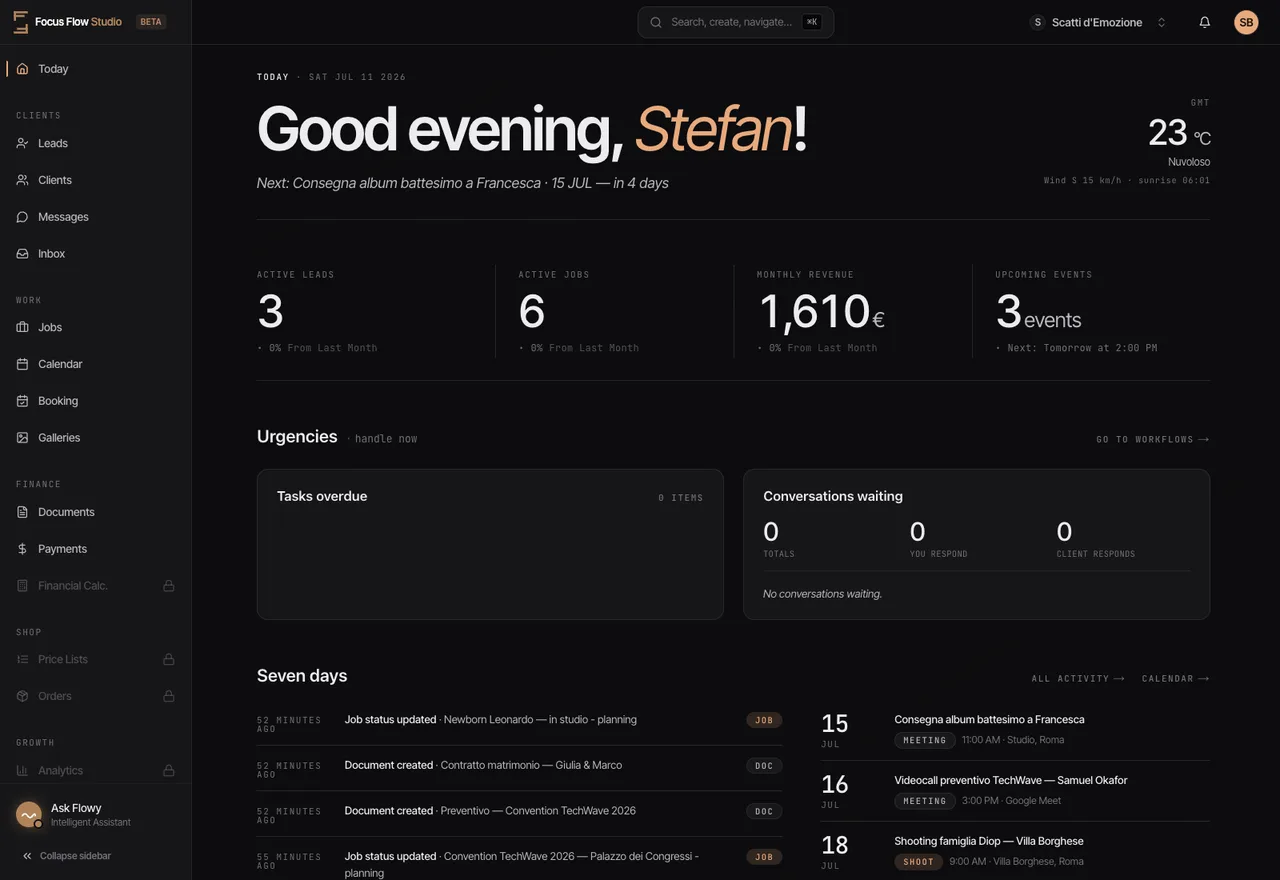The height and width of the screenshot is (880, 1280).
Task: Click the Inbox tray icon
Action: tap(22, 254)
